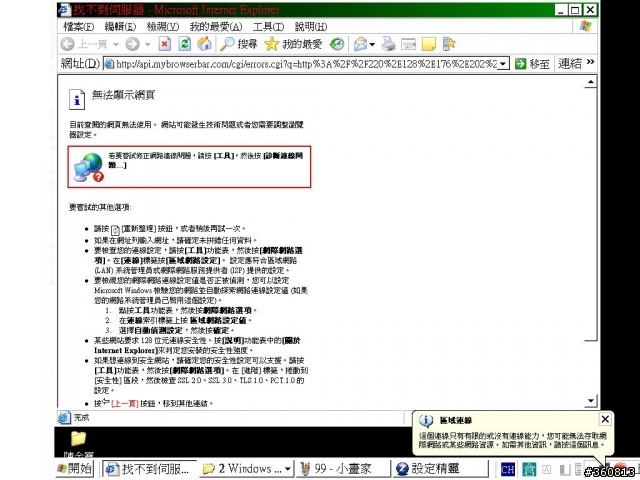
Task: Switch to 找不到伺服... taskbar button
Action: 149,469
